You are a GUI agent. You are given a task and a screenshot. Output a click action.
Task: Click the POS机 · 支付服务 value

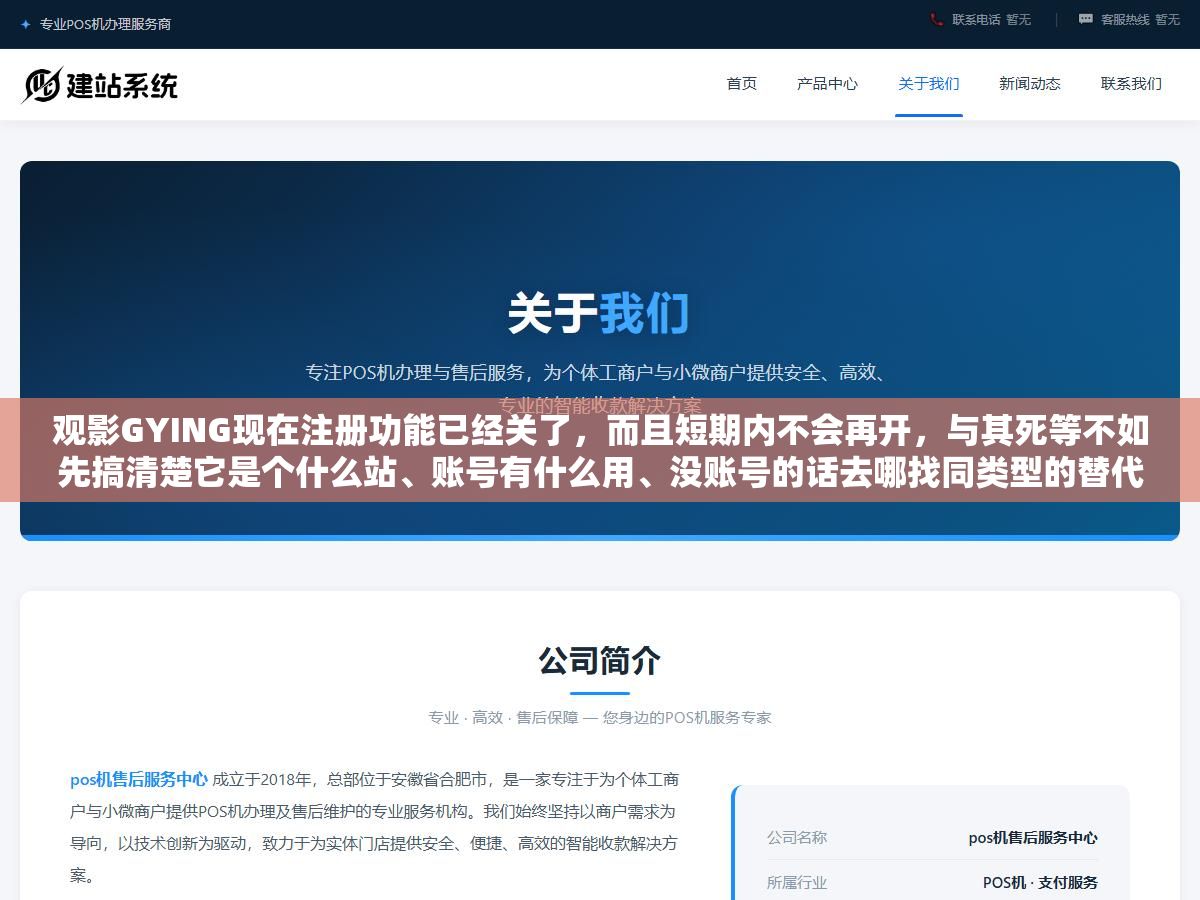1040,882
